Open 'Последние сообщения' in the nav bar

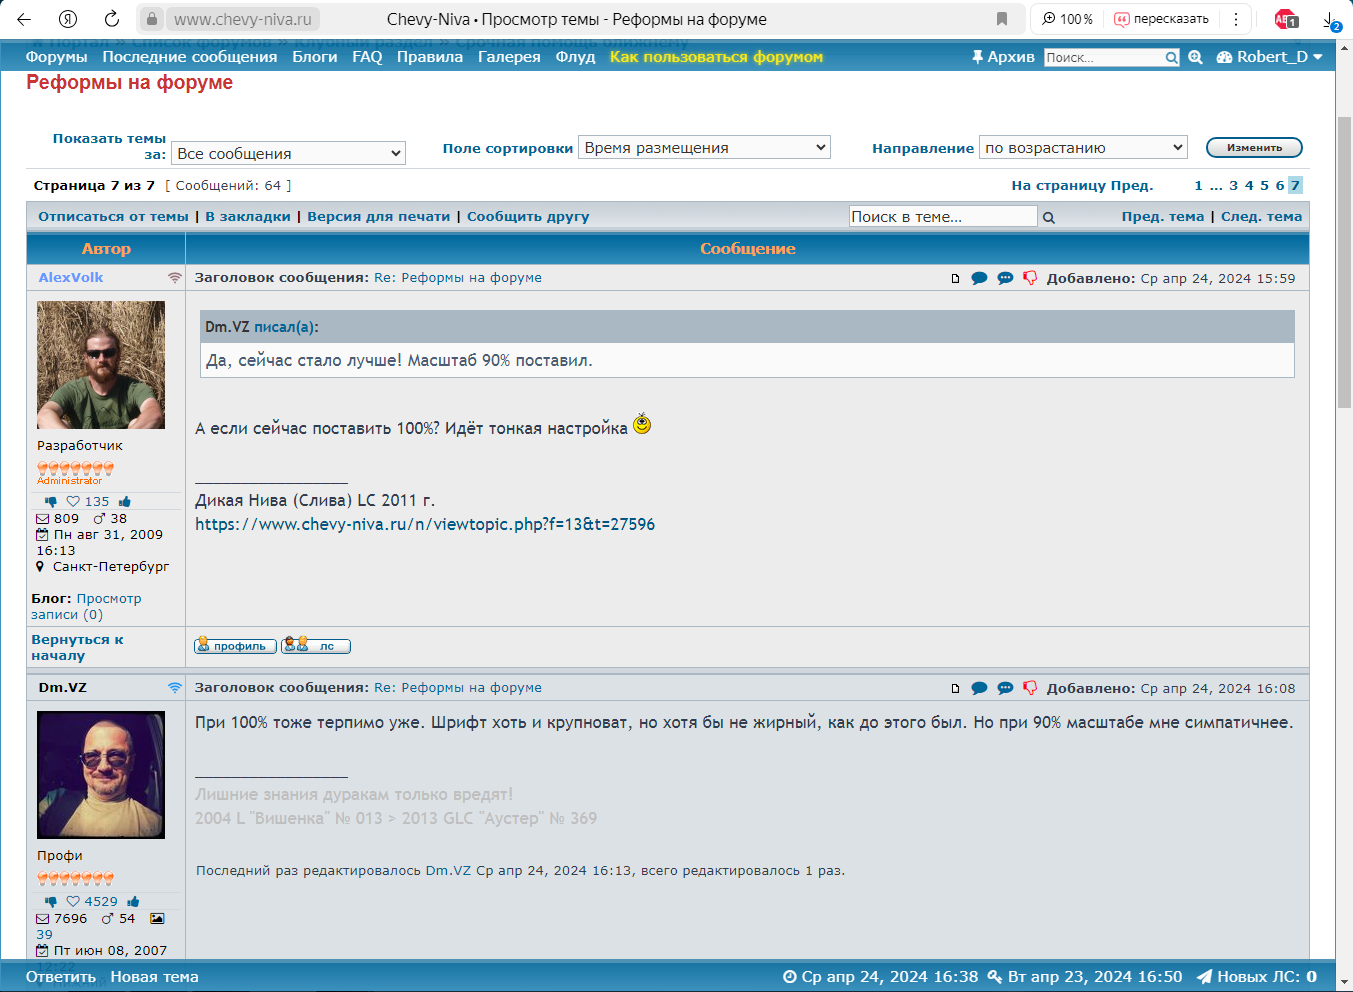click(x=189, y=57)
